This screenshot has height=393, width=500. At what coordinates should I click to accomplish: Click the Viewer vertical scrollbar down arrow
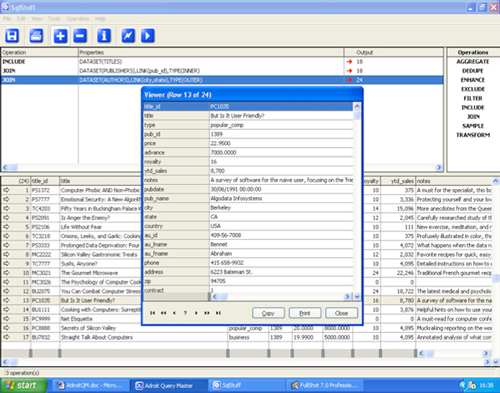[357, 296]
